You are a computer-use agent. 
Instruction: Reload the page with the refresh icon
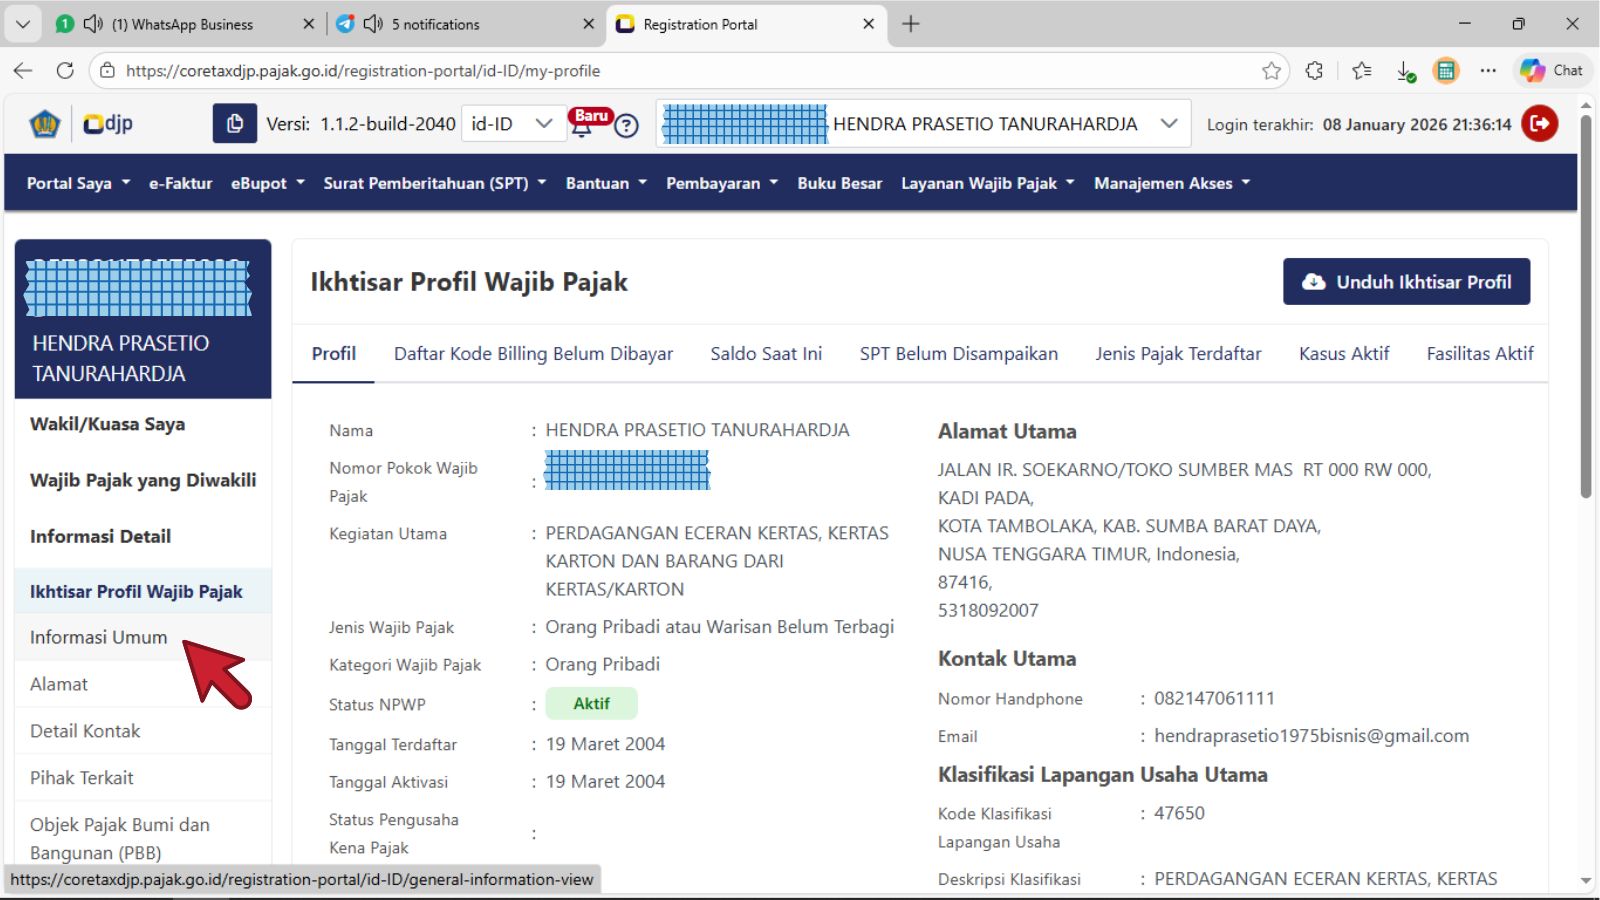click(x=65, y=71)
